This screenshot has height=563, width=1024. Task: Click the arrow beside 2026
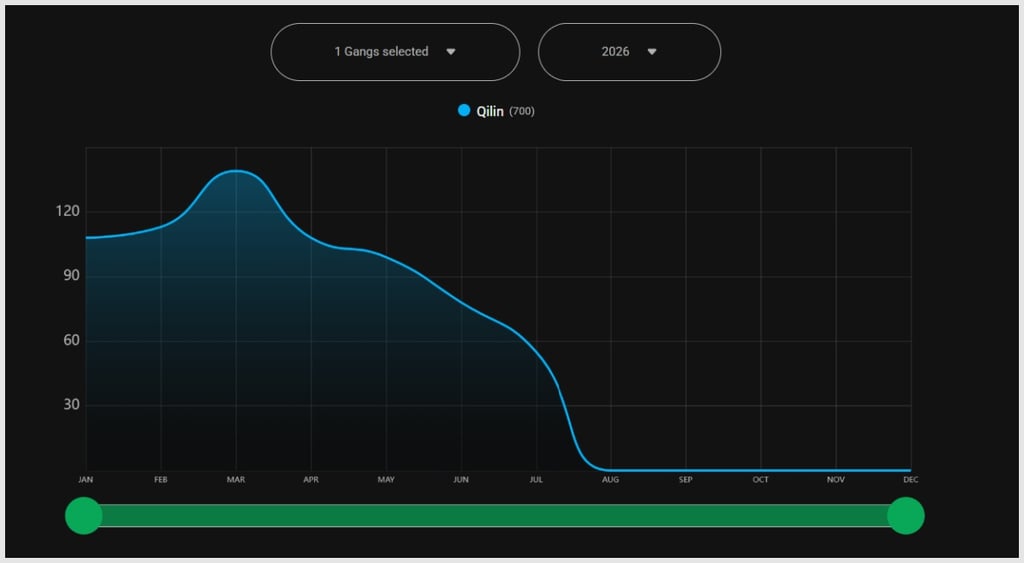[652, 52]
